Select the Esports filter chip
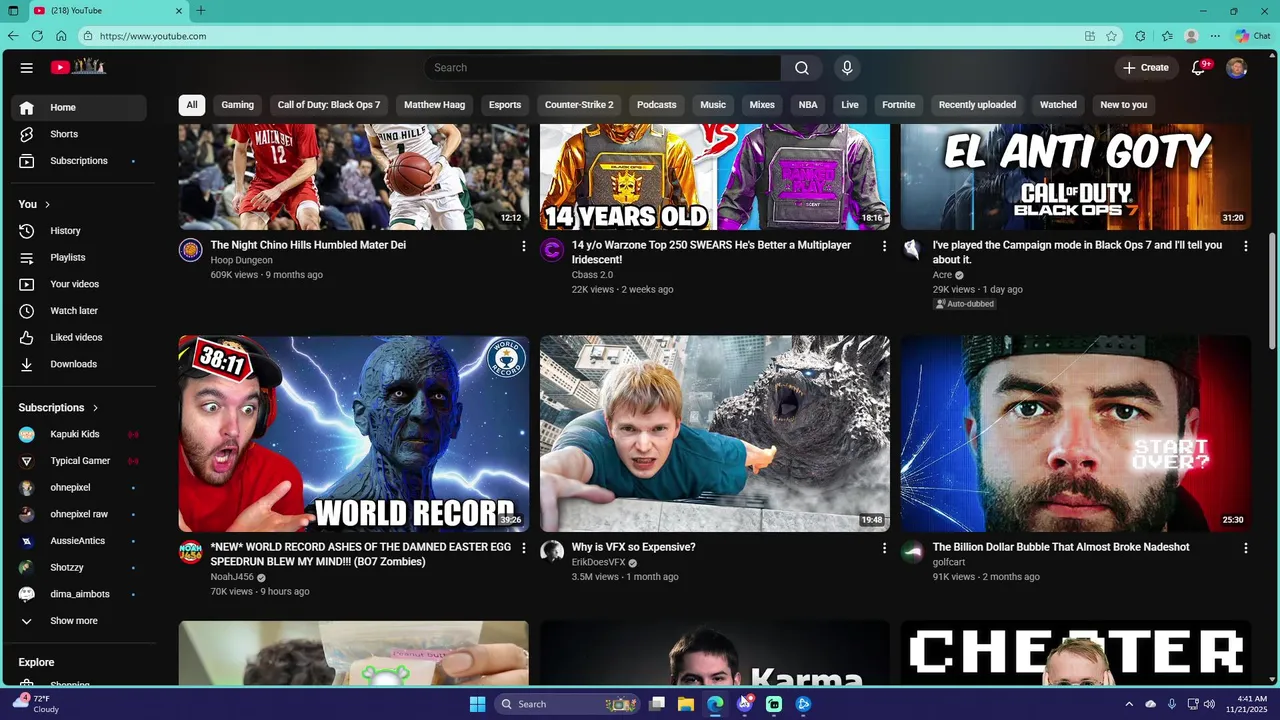Image resolution: width=1280 pixels, height=720 pixels. [x=505, y=105]
